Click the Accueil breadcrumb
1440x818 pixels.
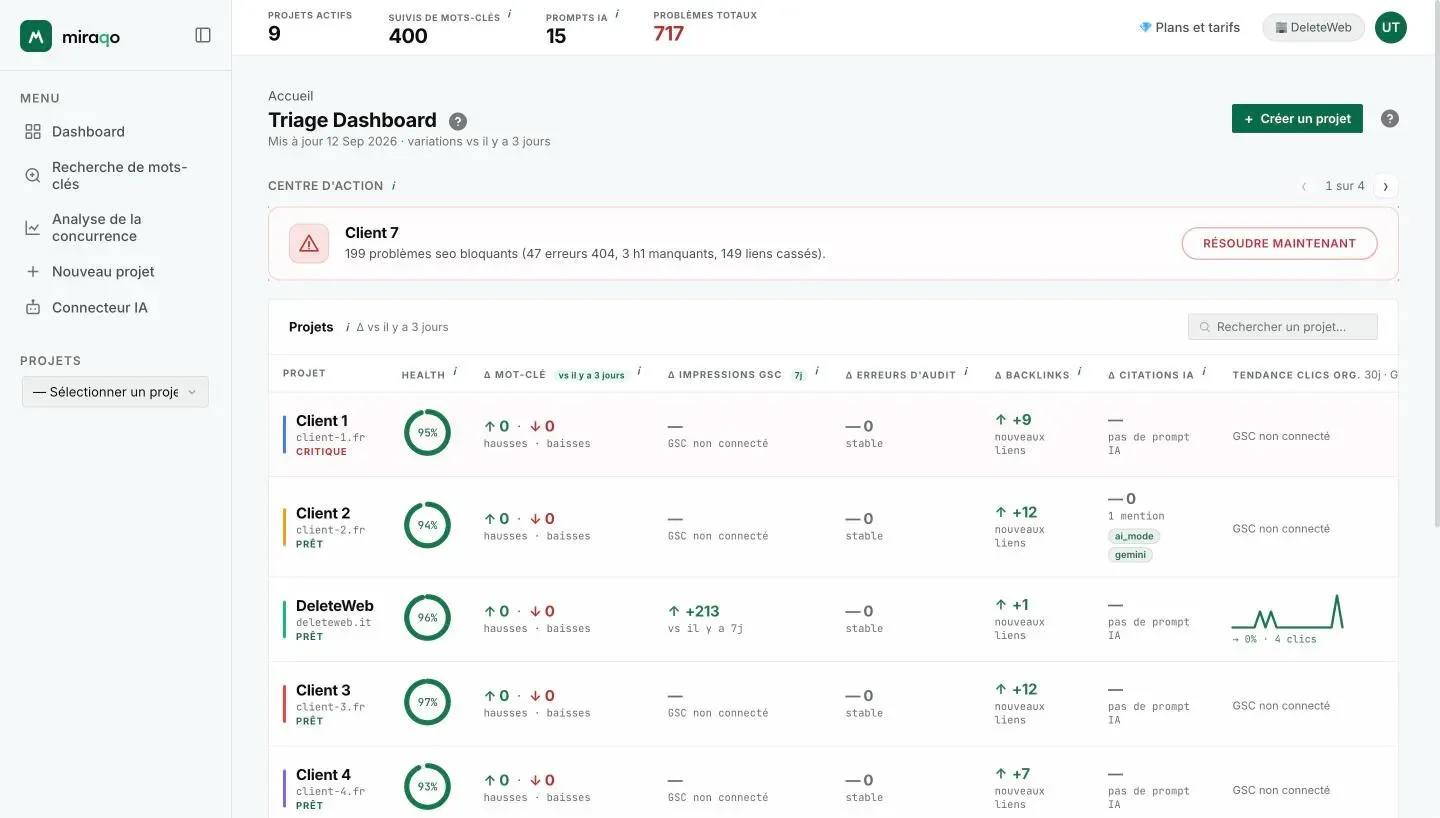[x=291, y=96]
